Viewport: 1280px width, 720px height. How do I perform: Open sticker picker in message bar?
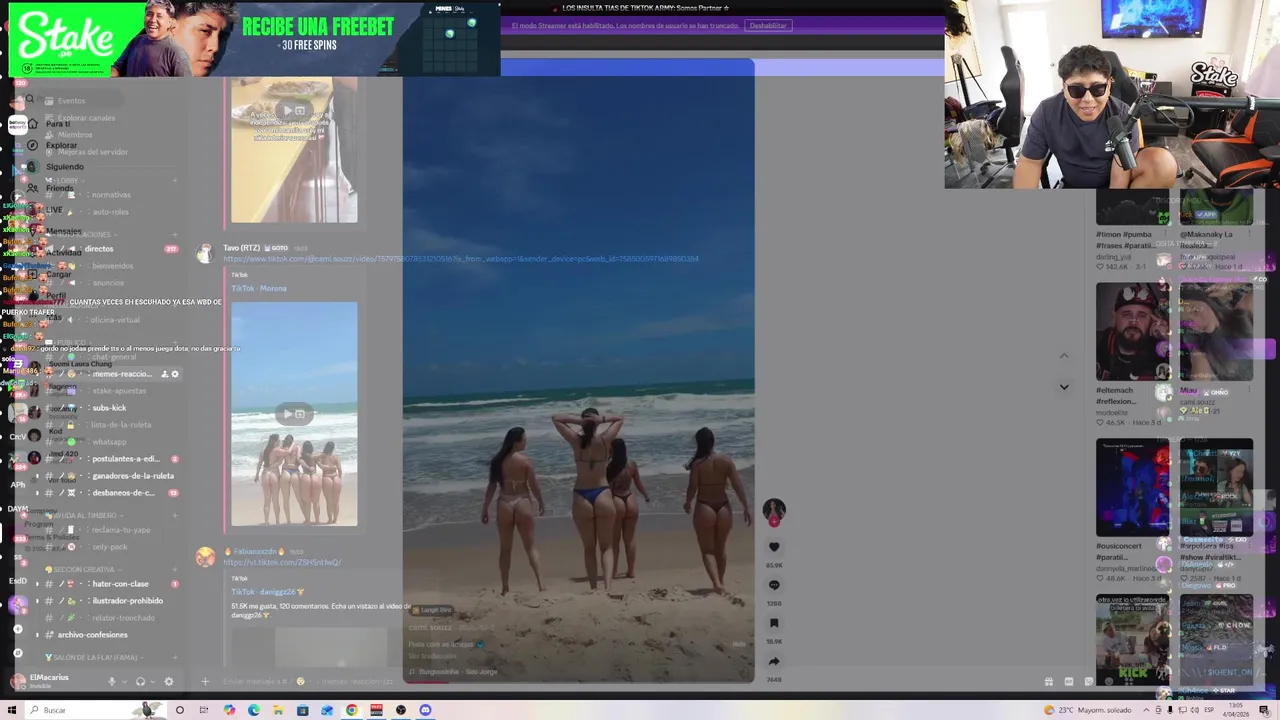[x=1089, y=681]
